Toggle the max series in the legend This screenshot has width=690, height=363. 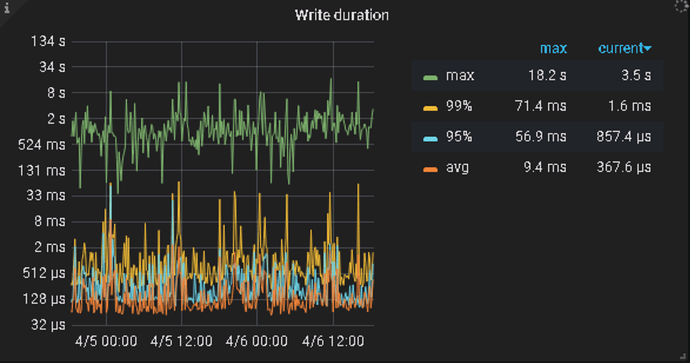[460, 75]
